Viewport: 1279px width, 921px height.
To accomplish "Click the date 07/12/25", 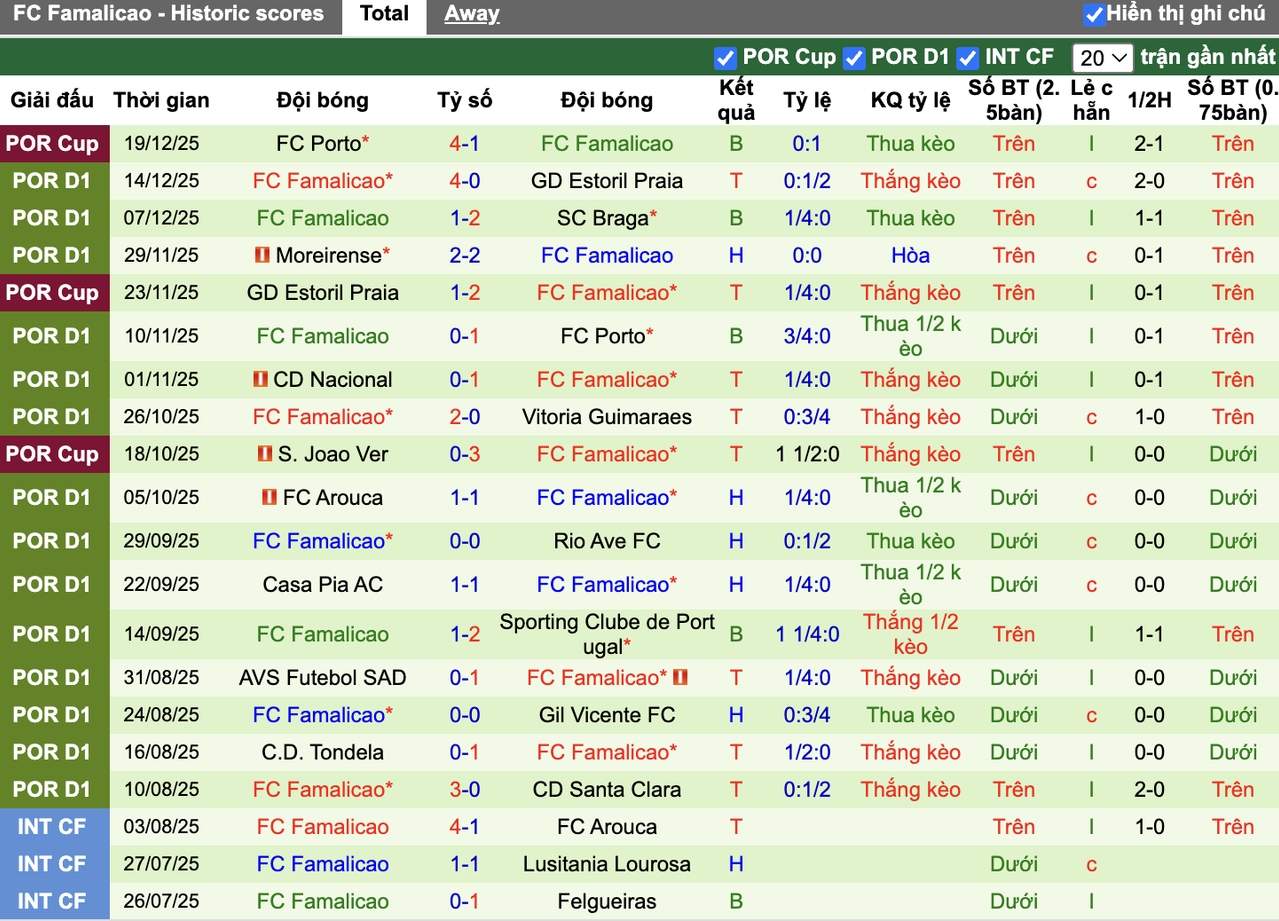I will pos(162,218).
